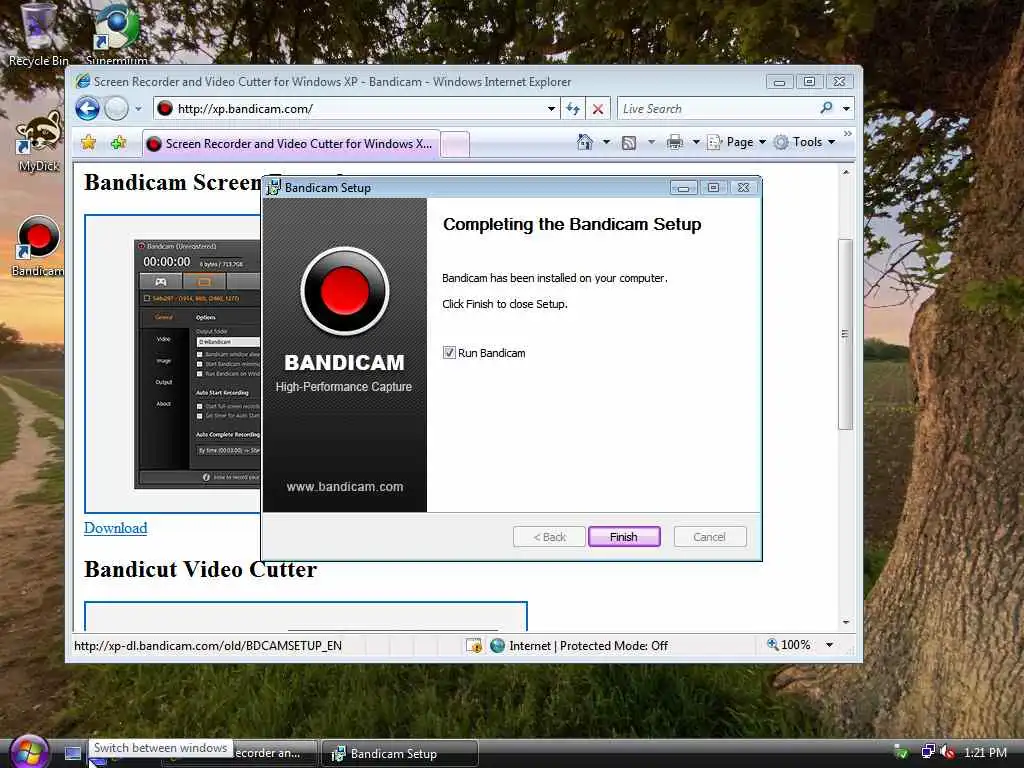Click the Live Search magnifier icon

tap(827, 108)
